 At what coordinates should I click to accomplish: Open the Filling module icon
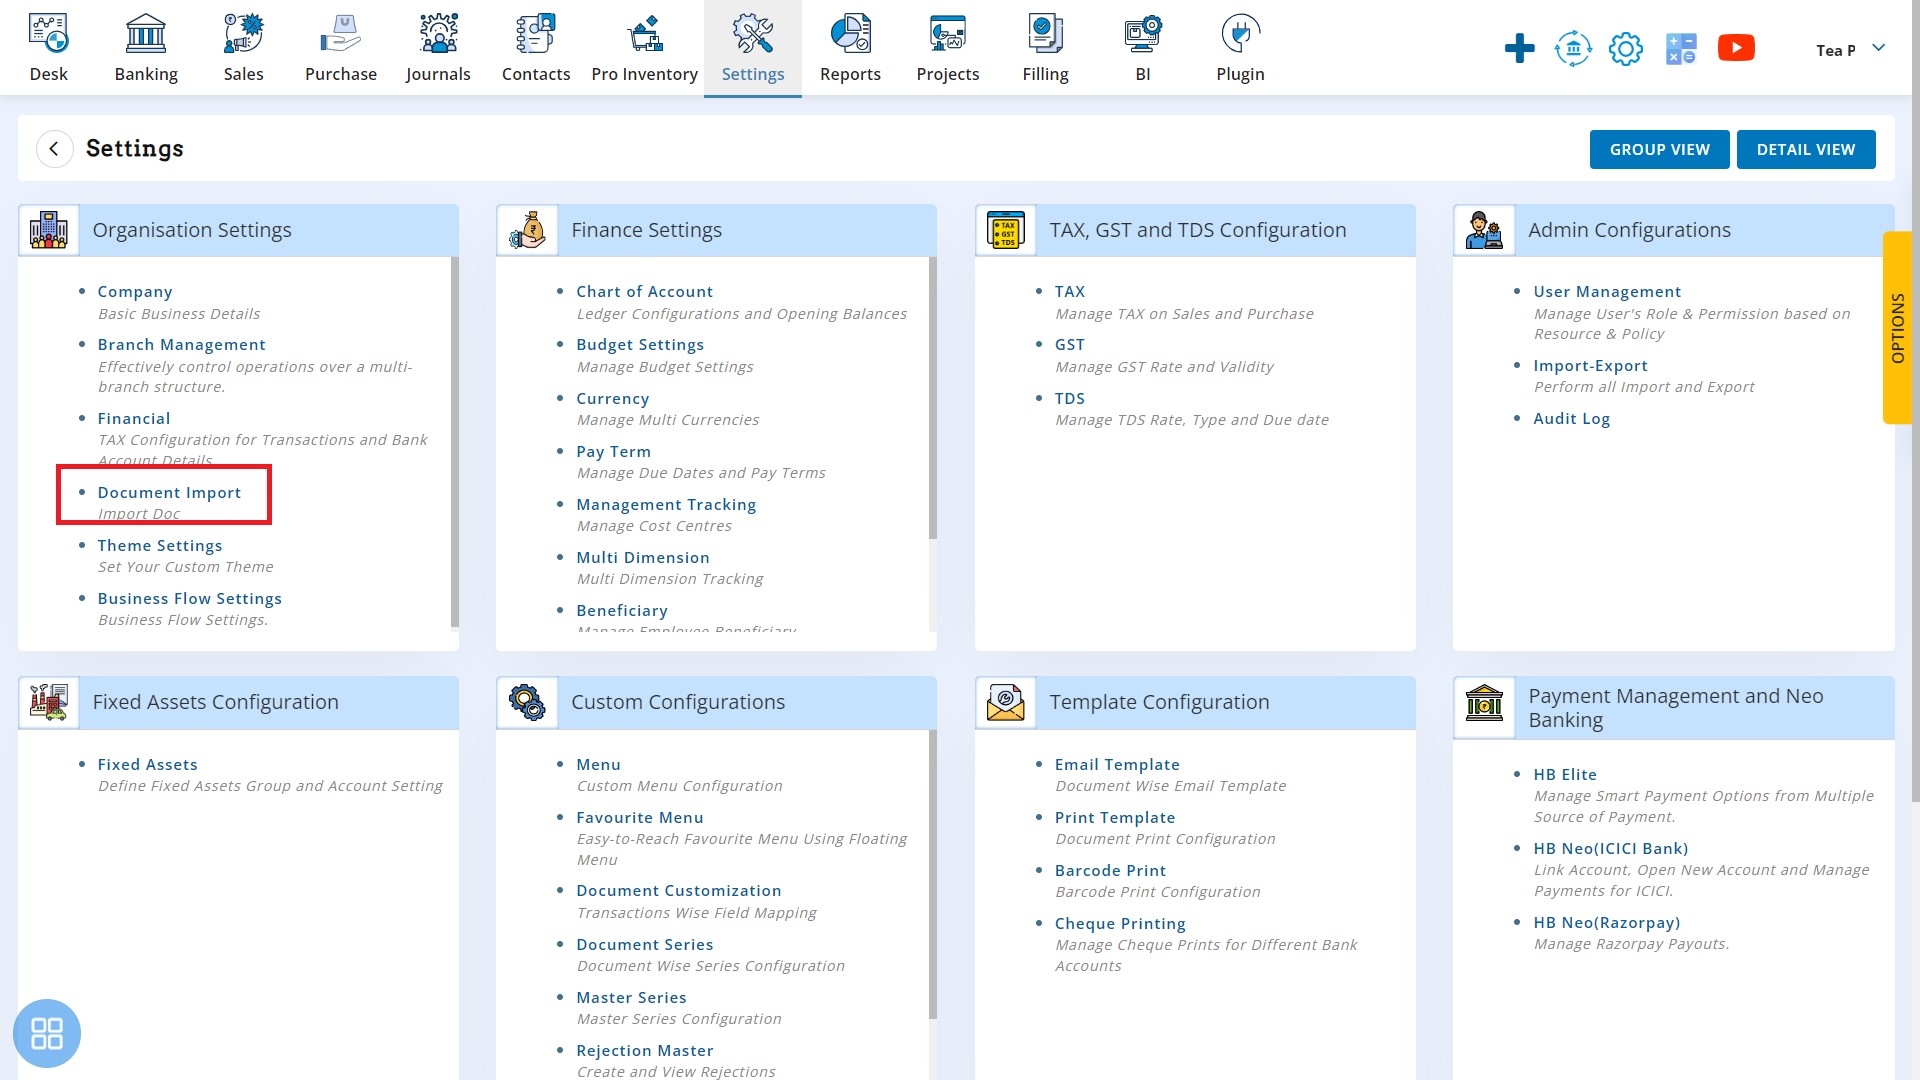[1045, 34]
